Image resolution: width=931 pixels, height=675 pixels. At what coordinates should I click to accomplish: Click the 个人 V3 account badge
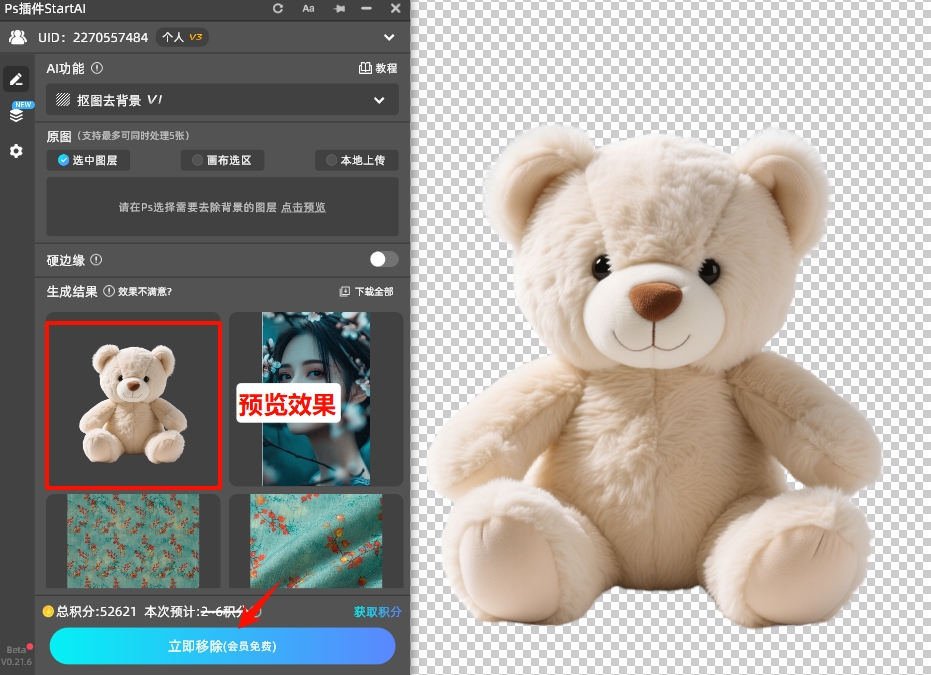[x=184, y=38]
